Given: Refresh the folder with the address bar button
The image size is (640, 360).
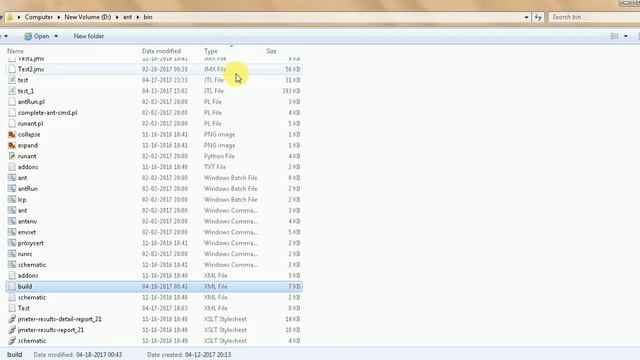Looking at the screenshot, I should (538, 17).
